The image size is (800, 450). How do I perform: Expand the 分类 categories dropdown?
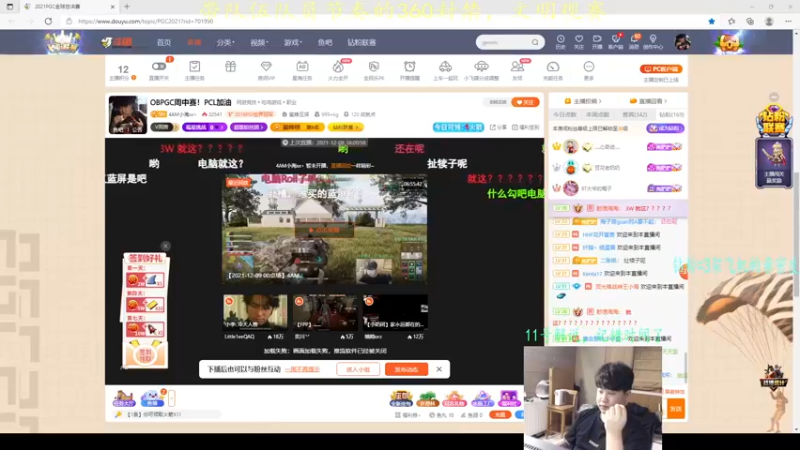(x=225, y=42)
